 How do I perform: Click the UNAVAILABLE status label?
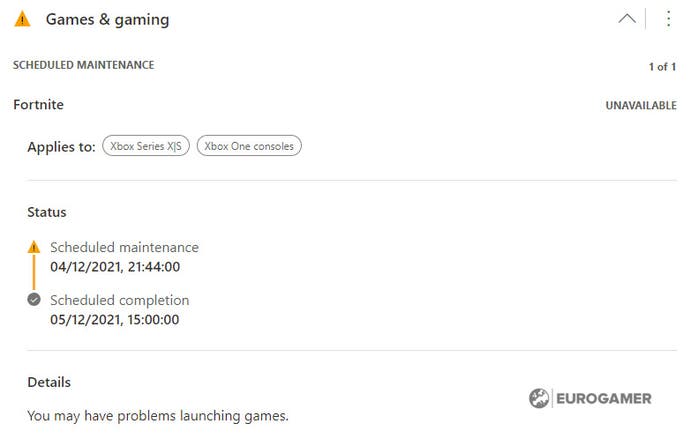pos(641,106)
